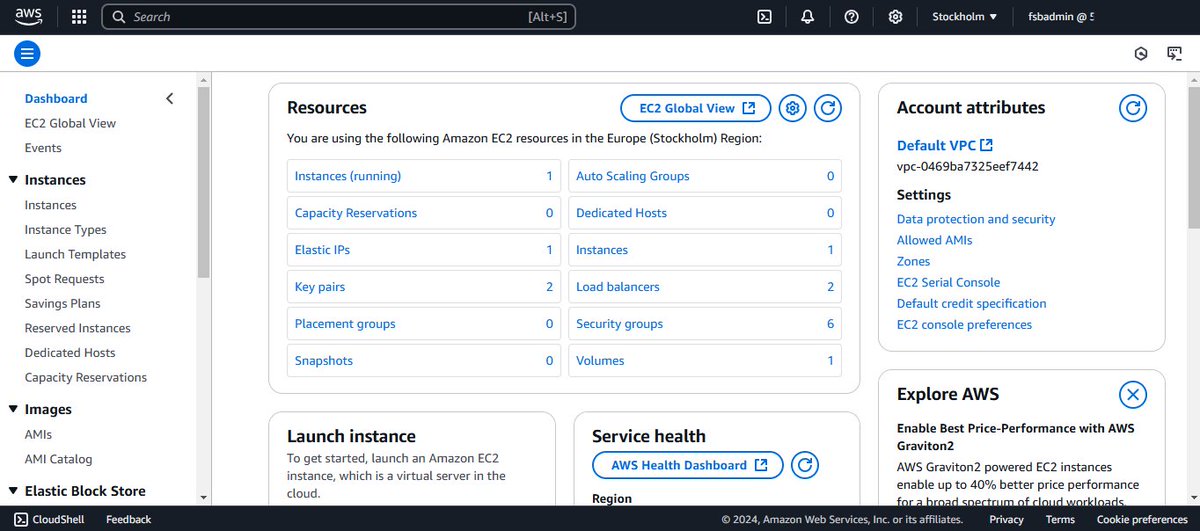Collapse the Images sidebar section
Screen dimensions: 1200x531
click(x=14, y=409)
